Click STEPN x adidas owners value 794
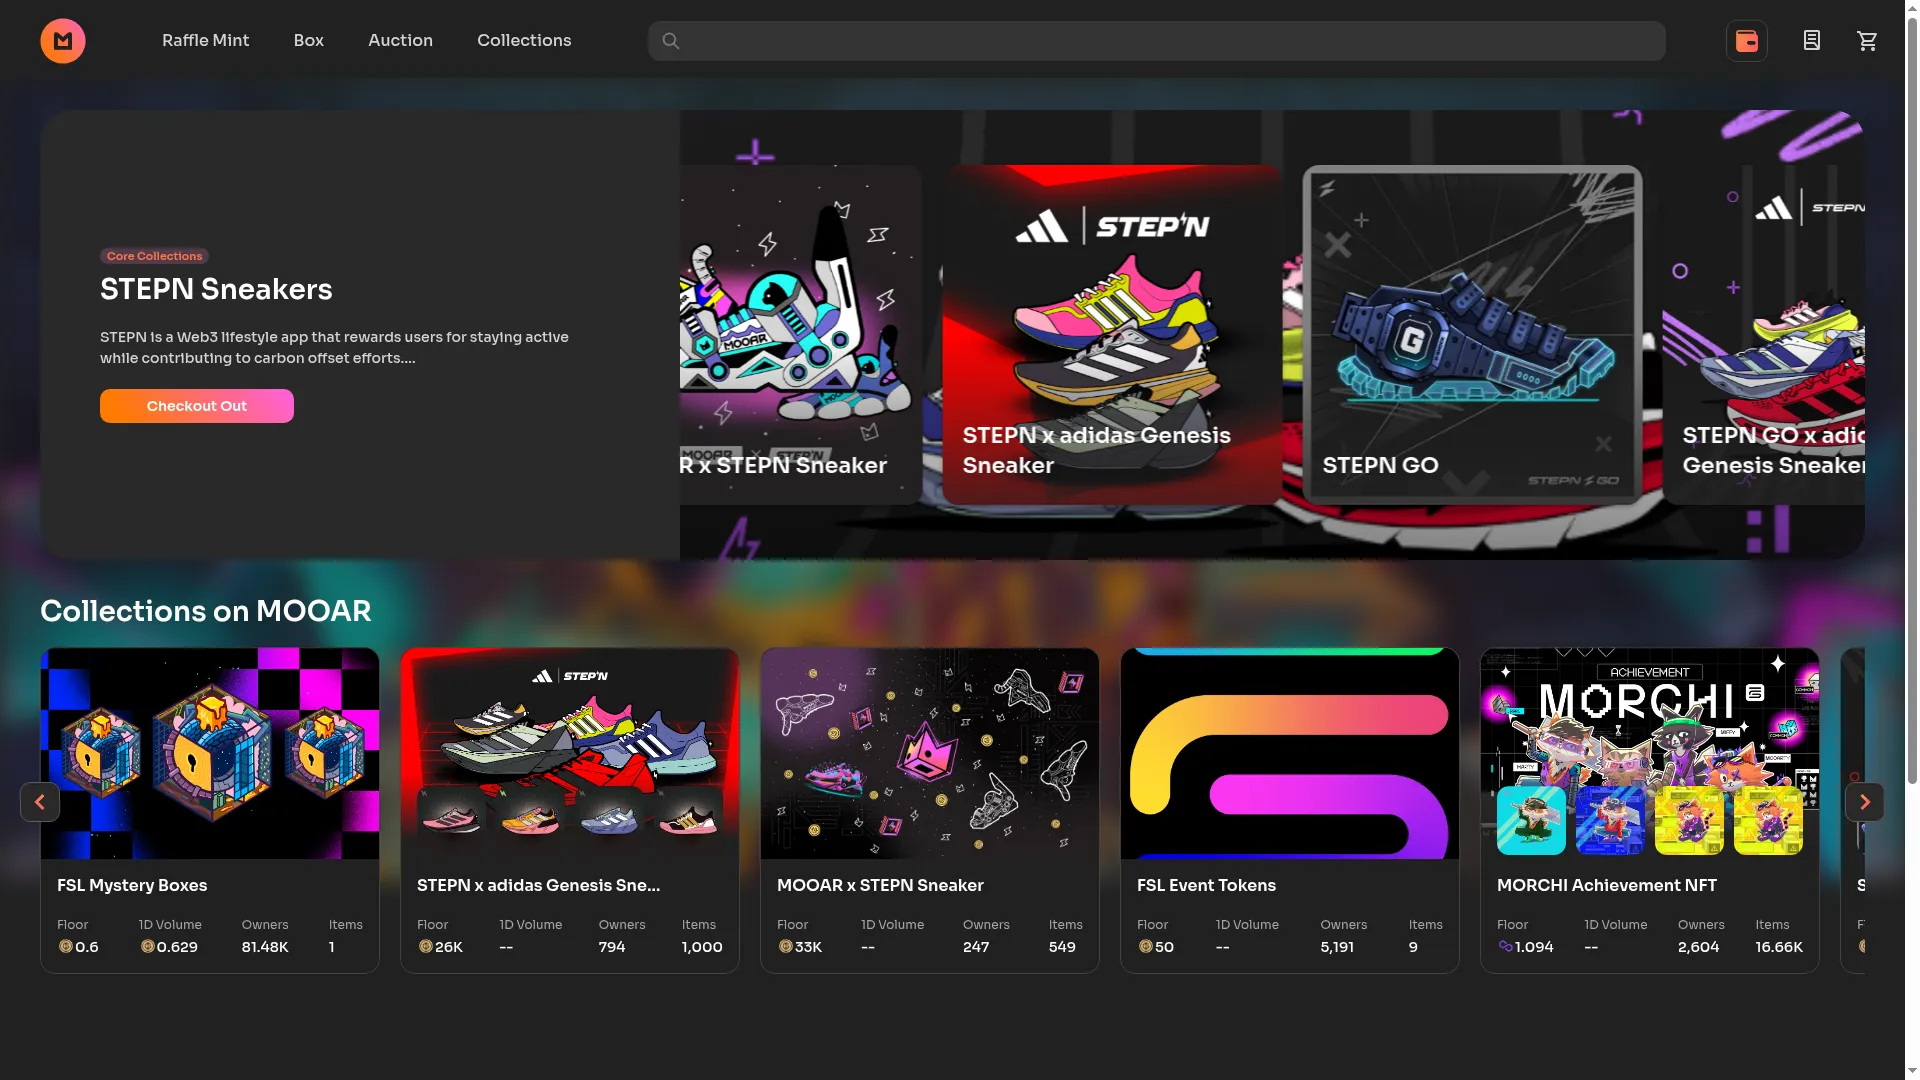Screen dimensions: 1920x1080 tap(612, 947)
